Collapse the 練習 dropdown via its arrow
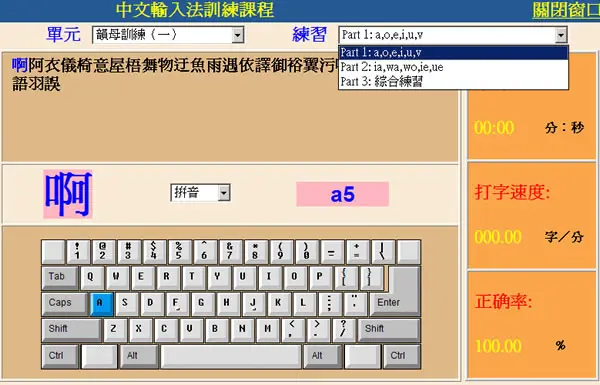The height and width of the screenshot is (385, 600). click(561, 35)
